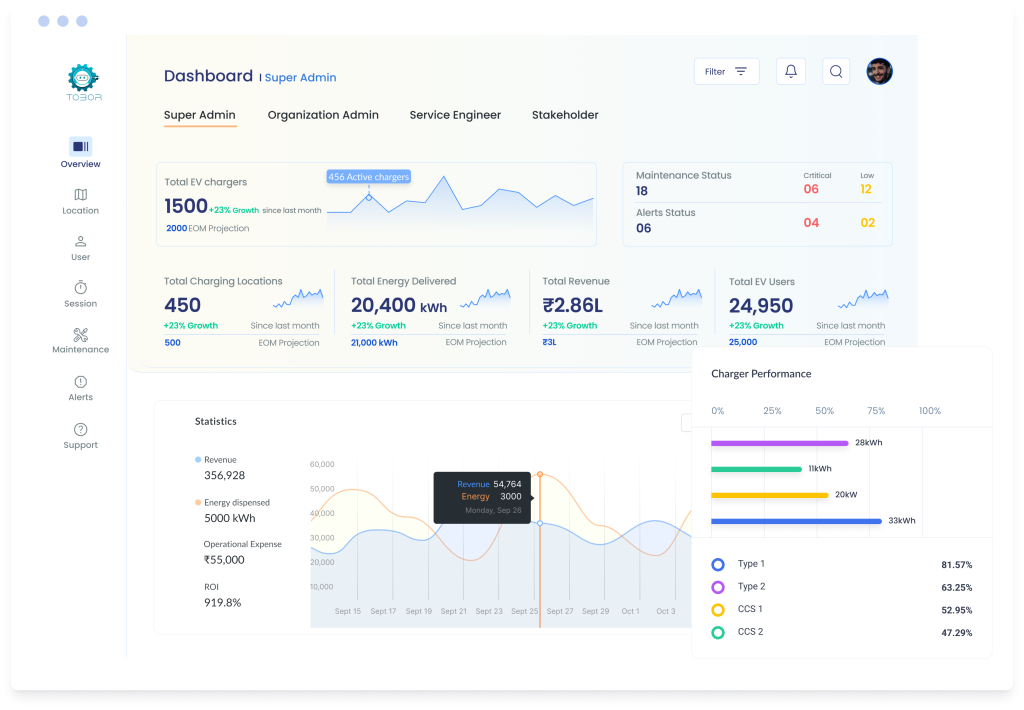This screenshot has width=1024, height=710.
Task: Click Total Revenue value ₹2.86L
Action: (x=573, y=305)
